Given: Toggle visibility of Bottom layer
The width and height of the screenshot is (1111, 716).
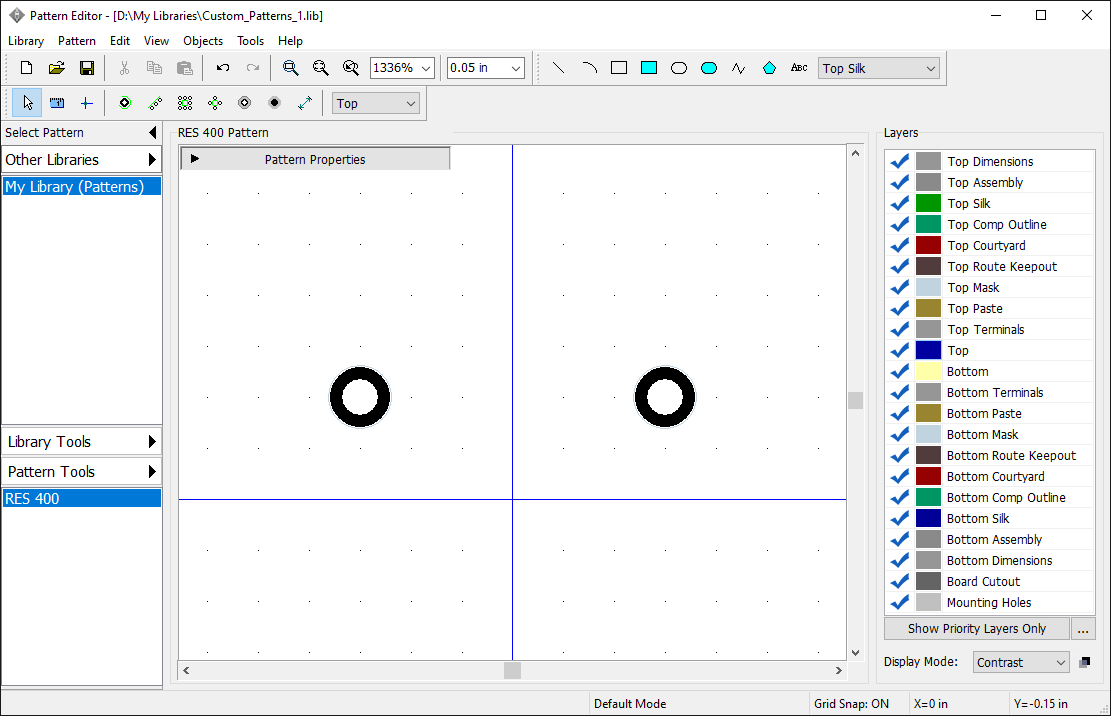Looking at the screenshot, I should point(900,372).
